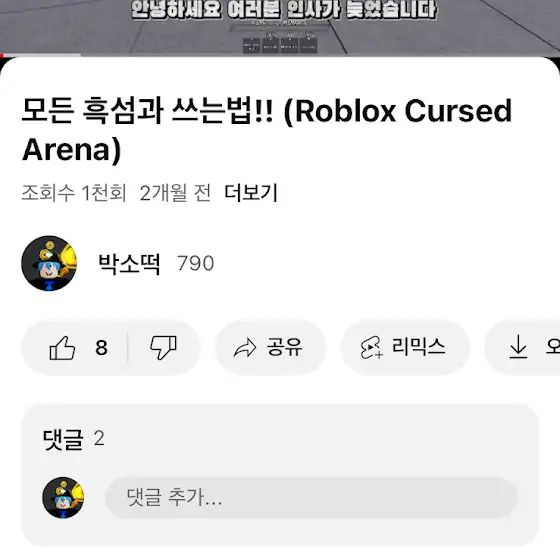Tap the thumbs-up like icon

coord(62,348)
